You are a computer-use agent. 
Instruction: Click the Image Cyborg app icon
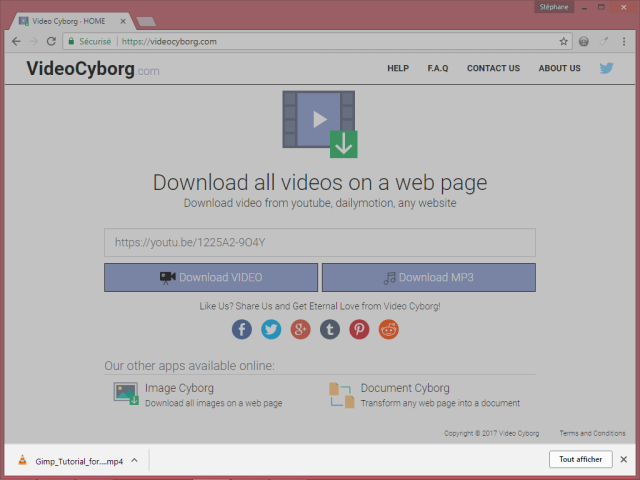coord(126,393)
